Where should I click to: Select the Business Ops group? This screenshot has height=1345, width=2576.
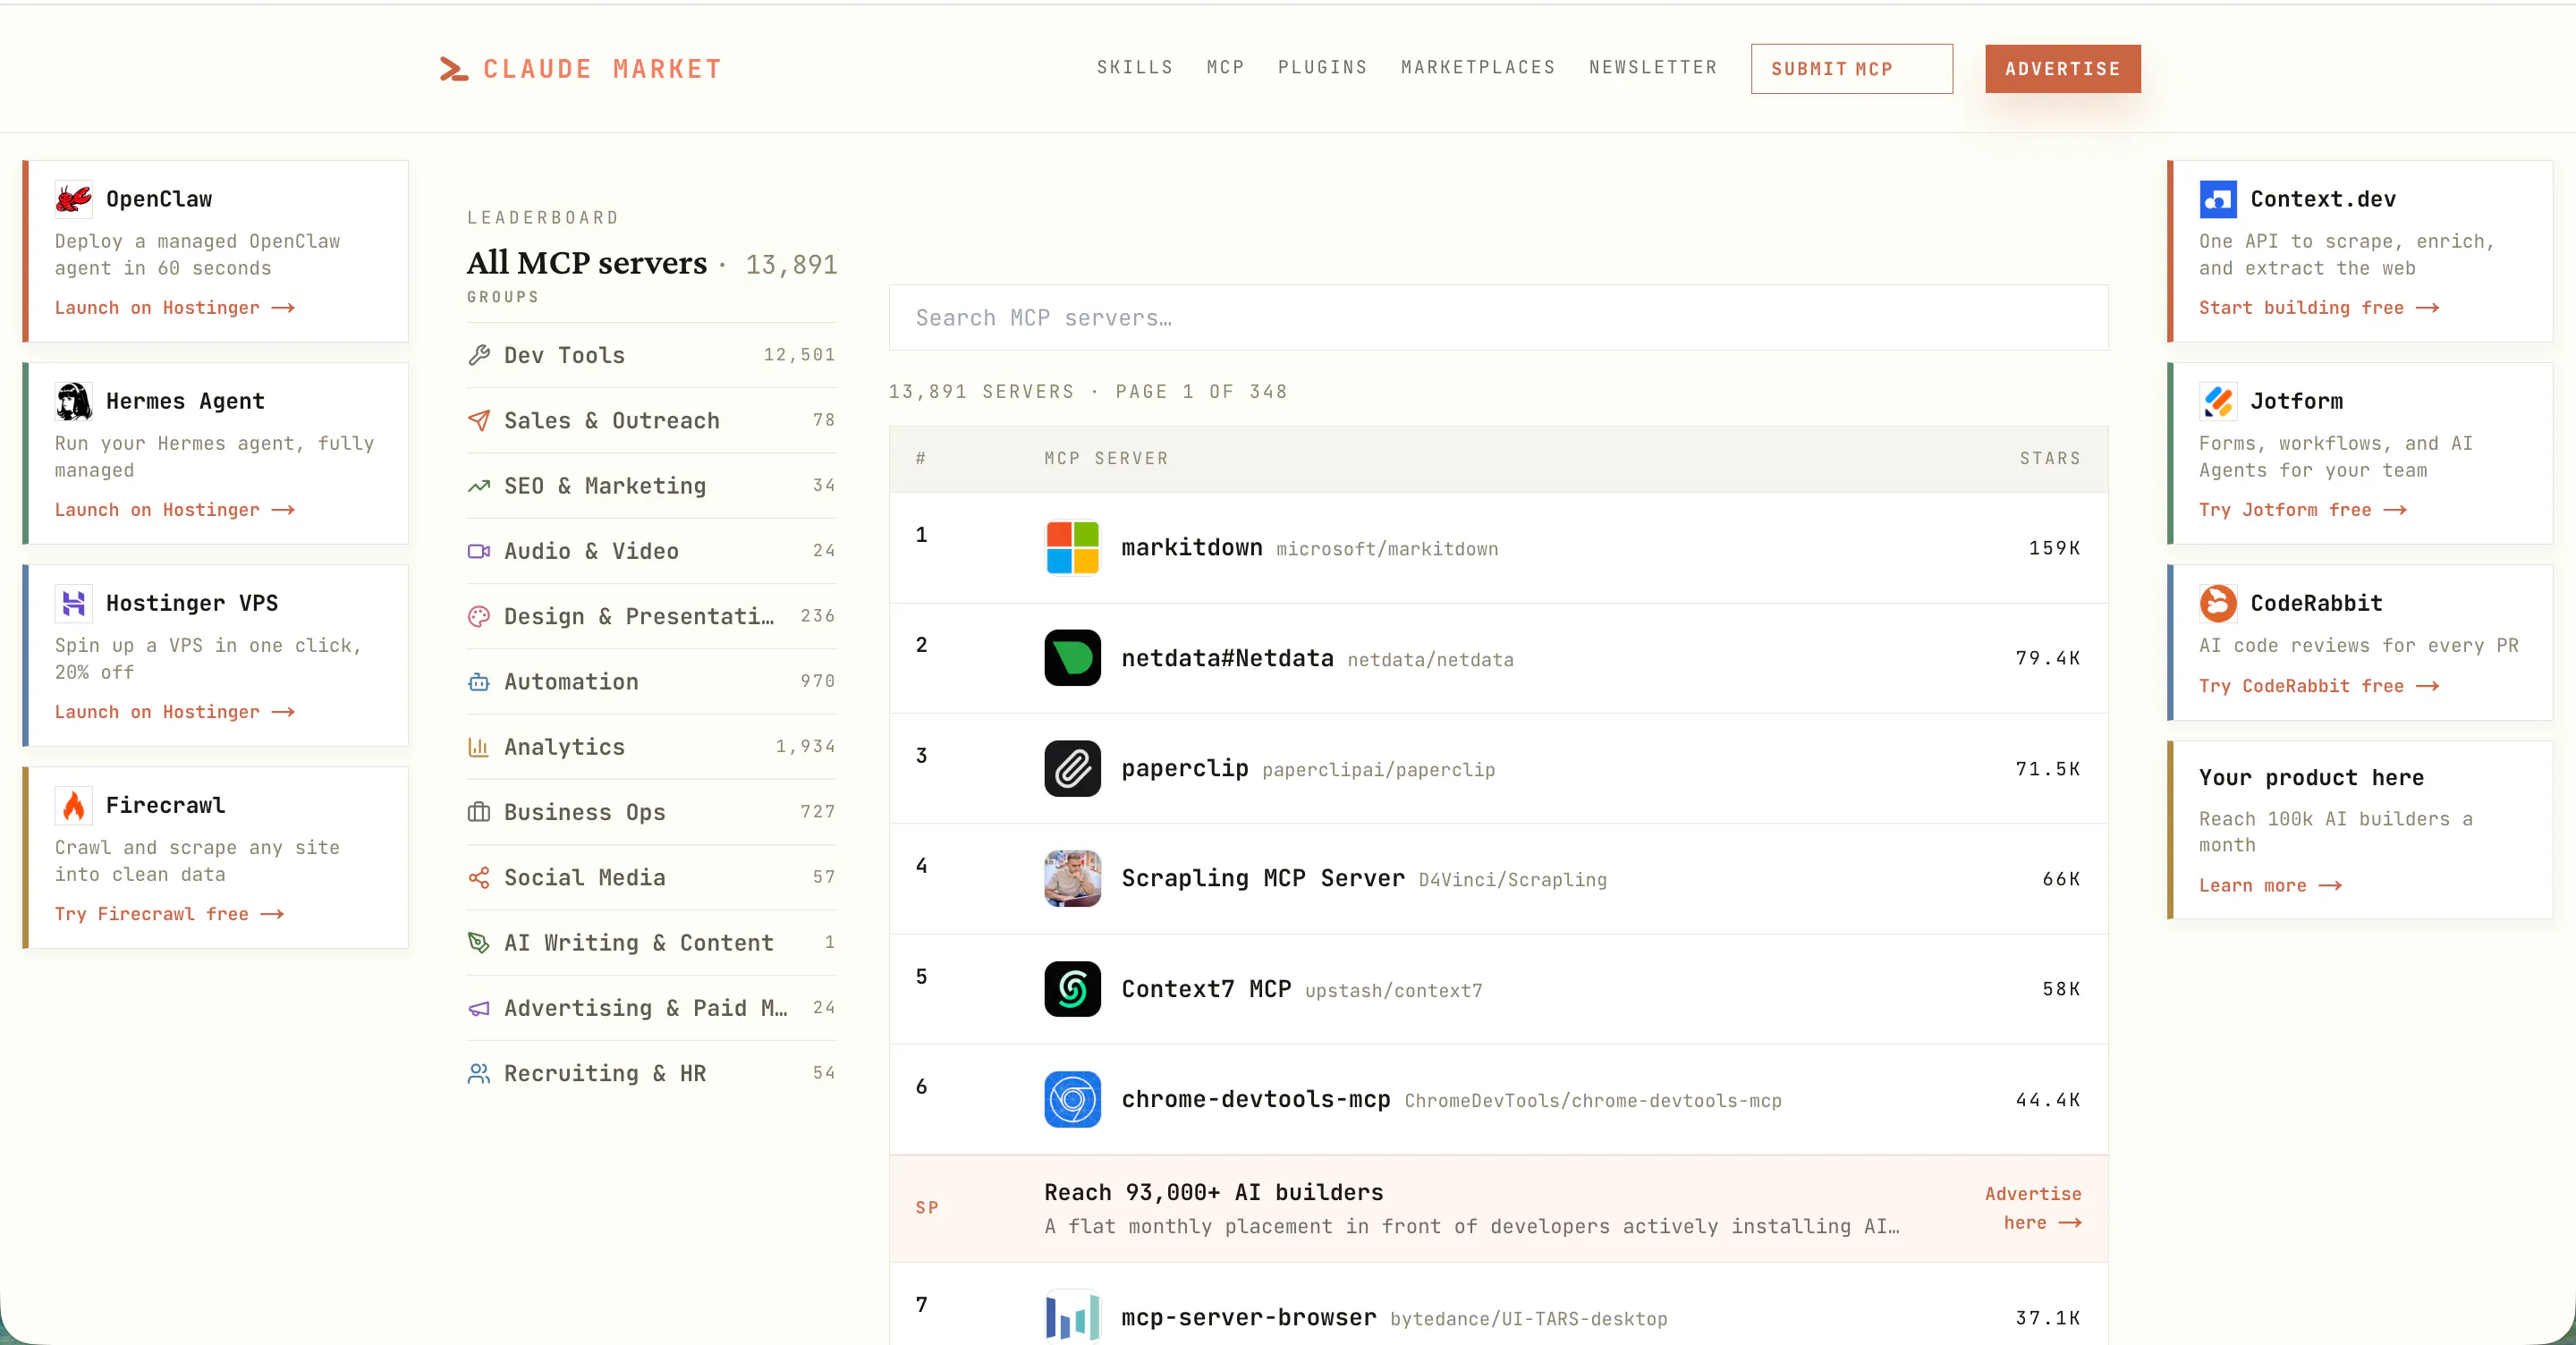point(651,812)
